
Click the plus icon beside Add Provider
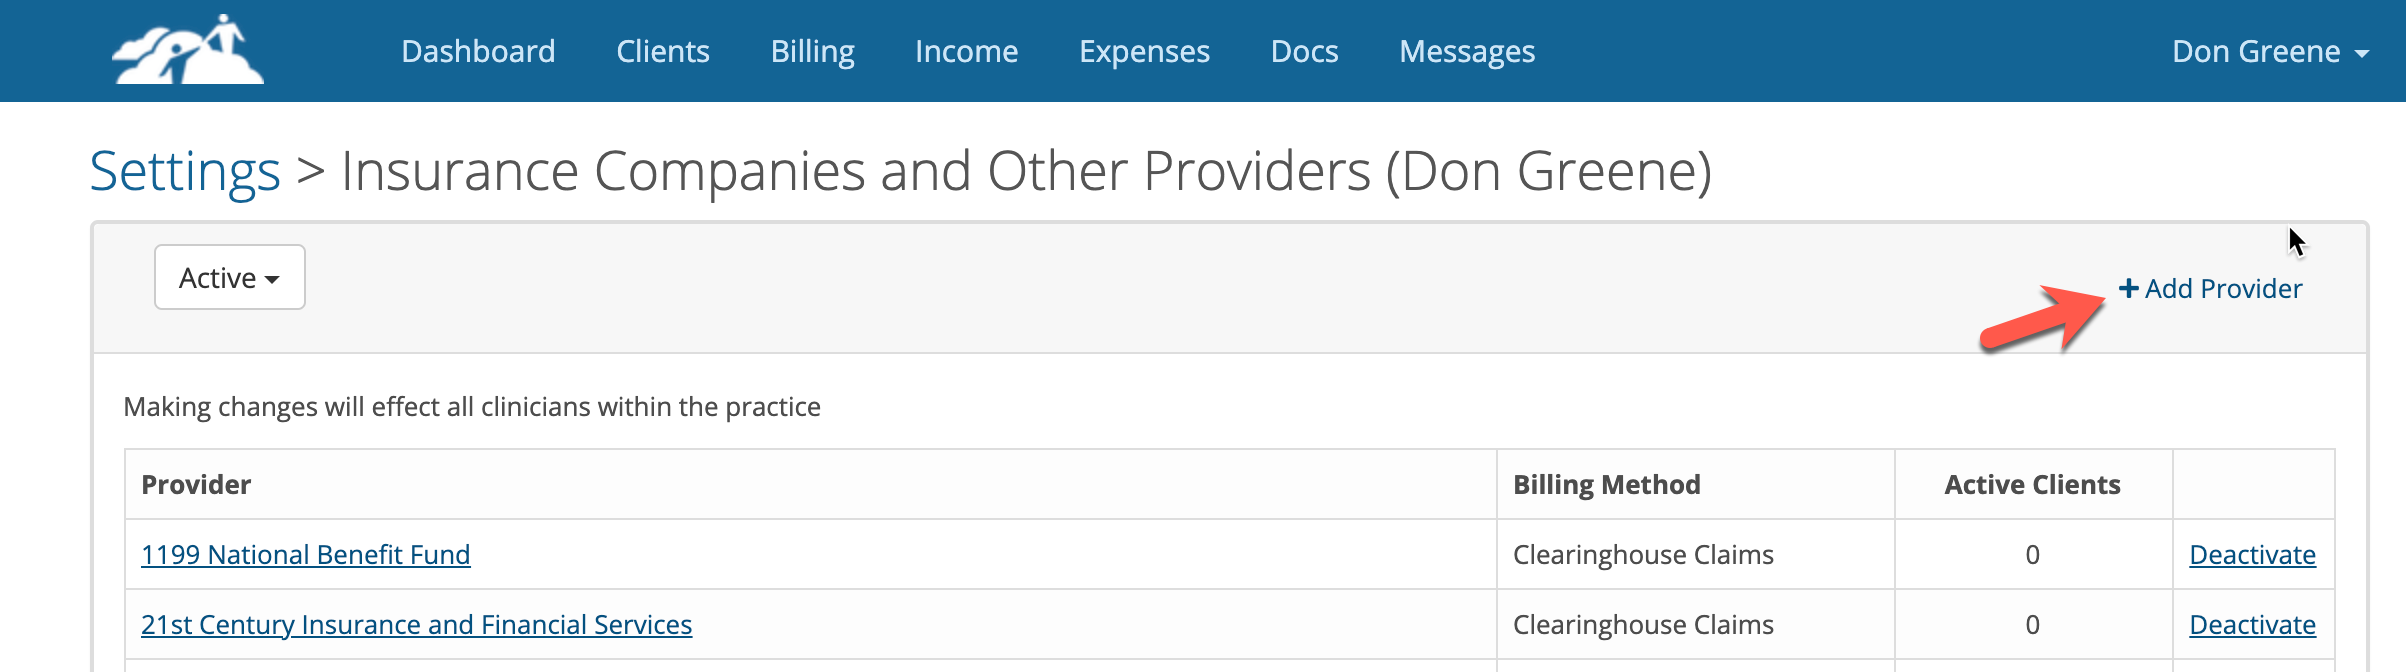click(2128, 289)
